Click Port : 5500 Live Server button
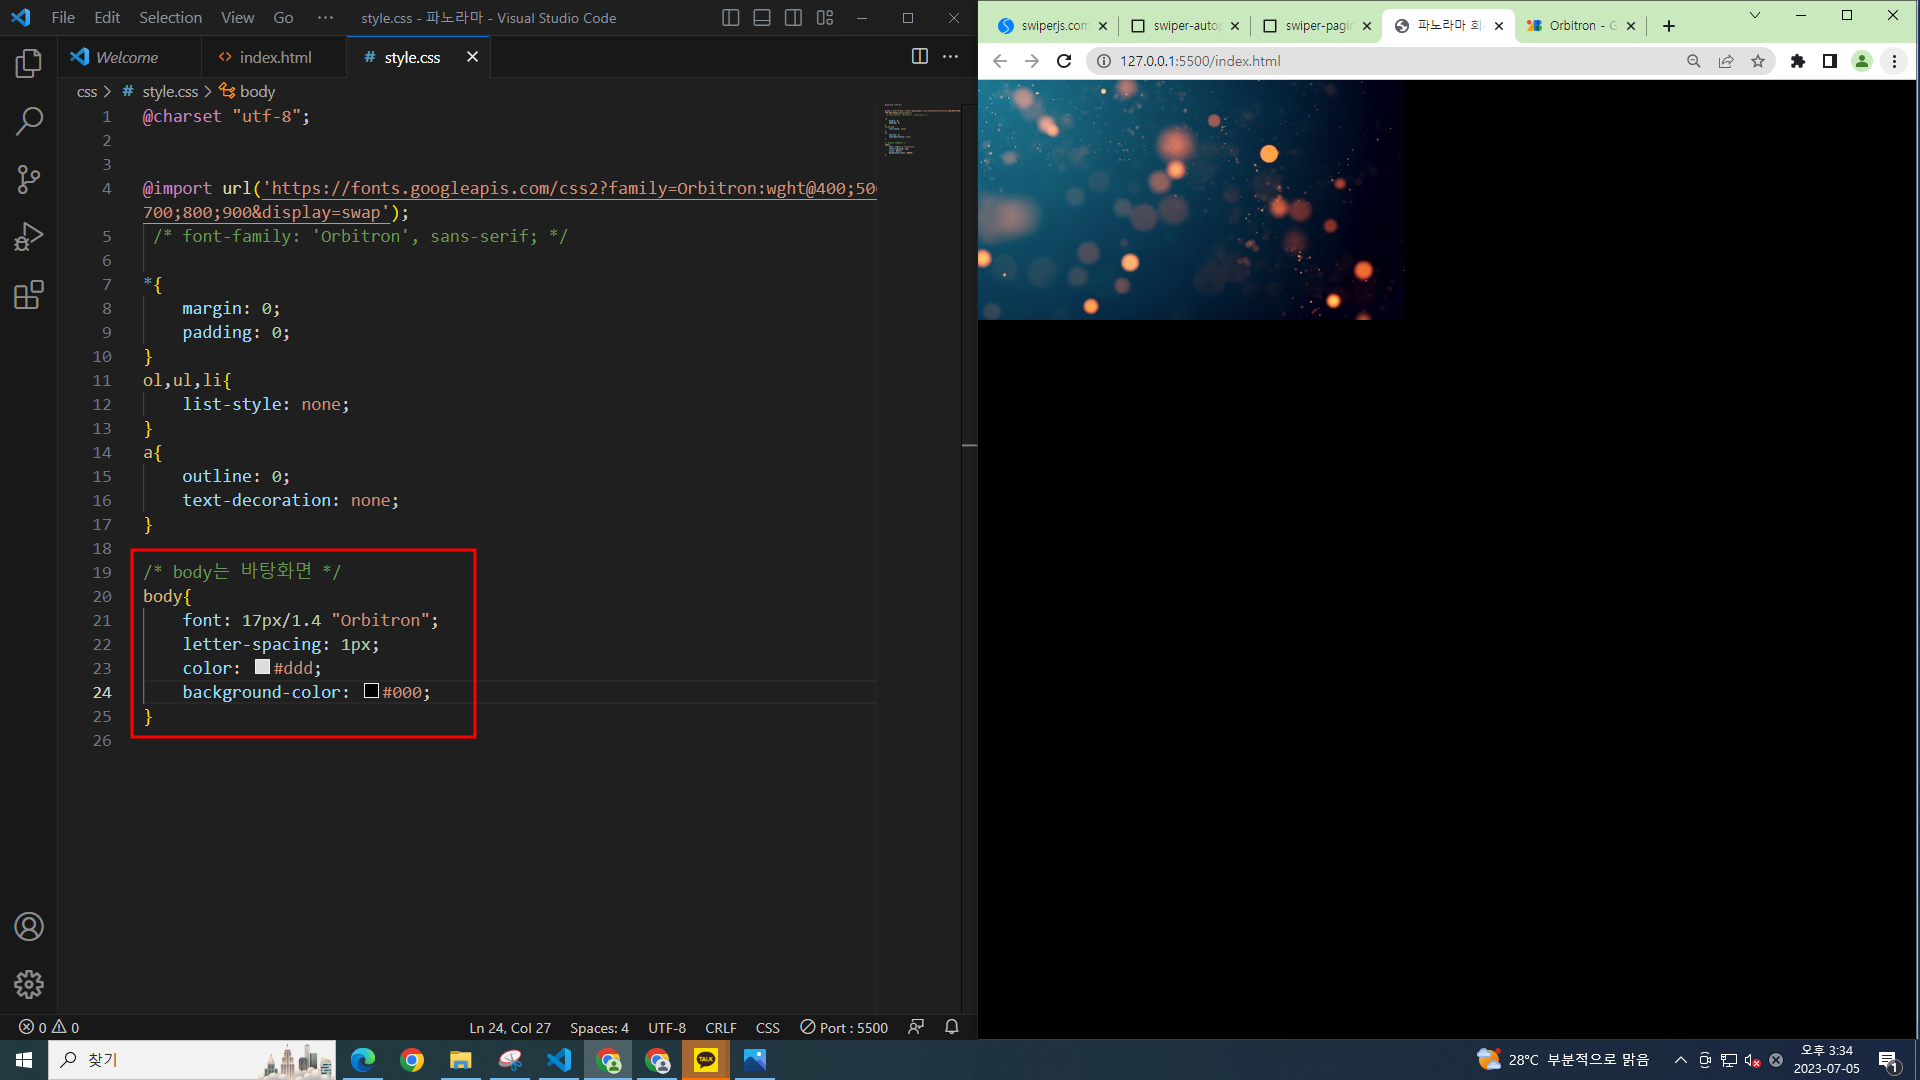The height and width of the screenshot is (1080, 1920). pyautogui.click(x=844, y=1028)
